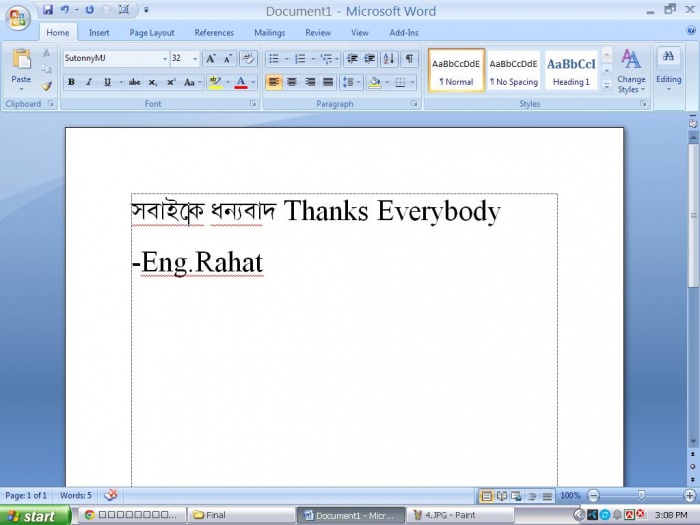Toggle Underline formatting
Viewport: 700px width, 525px height.
click(x=107, y=82)
